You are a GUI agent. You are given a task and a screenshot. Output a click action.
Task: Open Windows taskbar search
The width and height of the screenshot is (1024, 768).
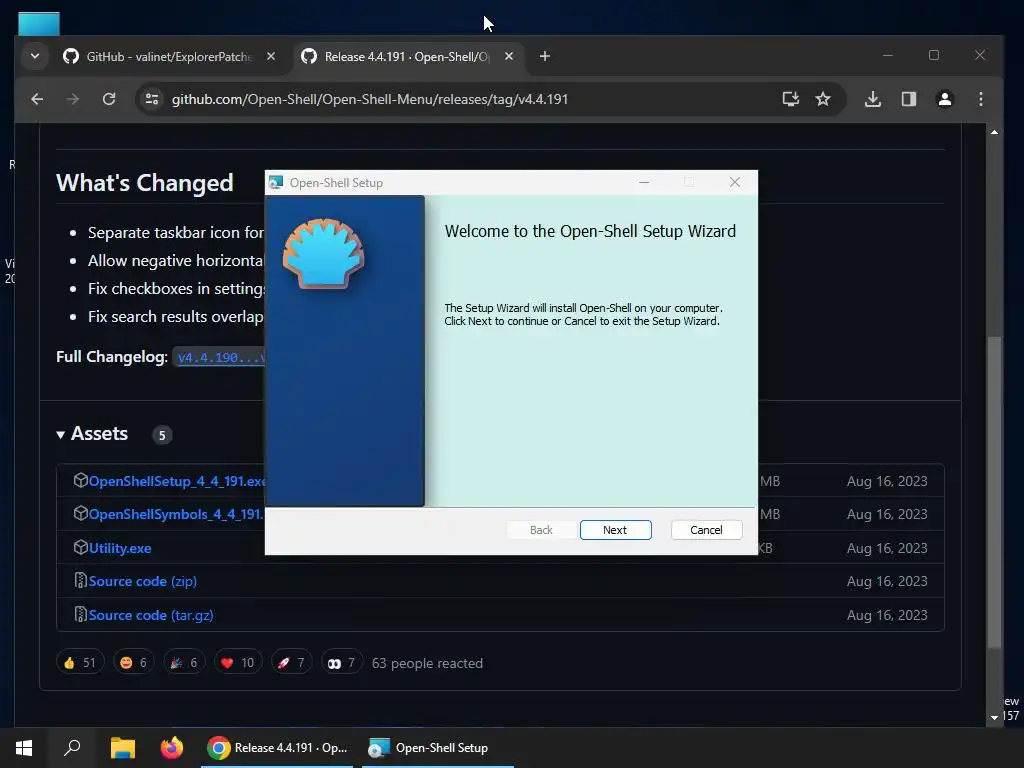(72, 748)
